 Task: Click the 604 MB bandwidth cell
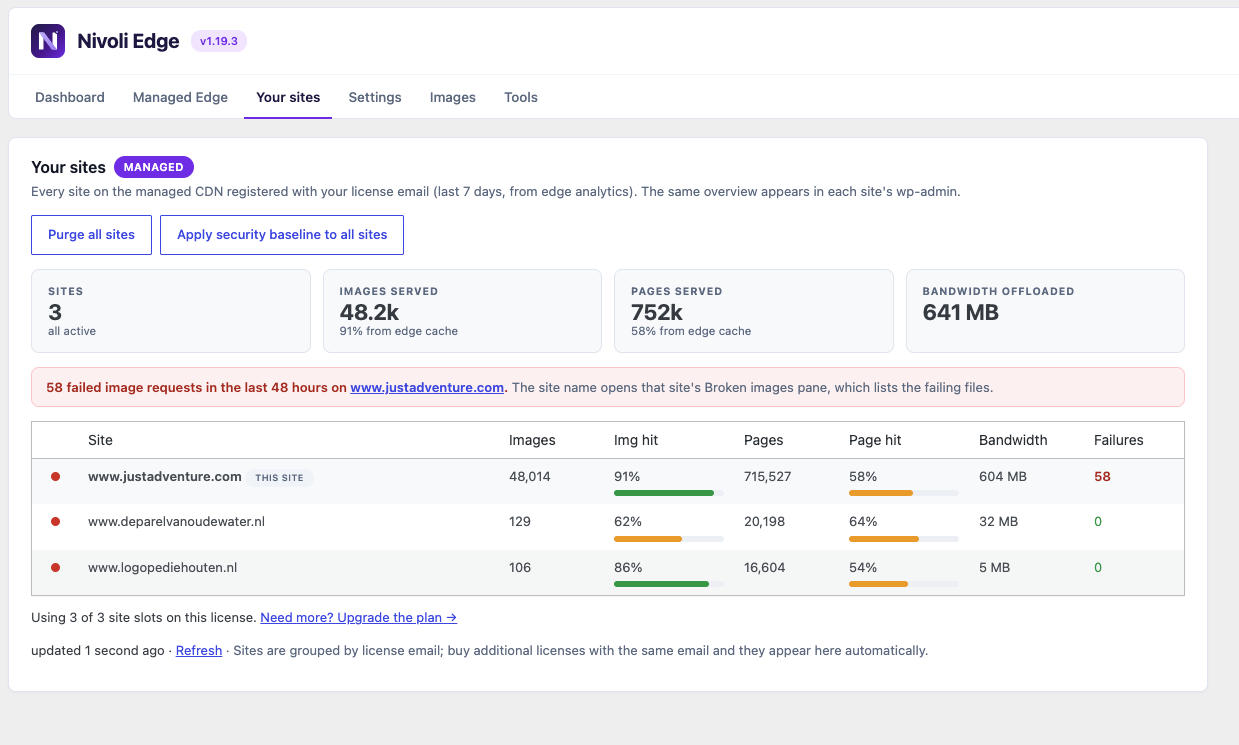(1003, 477)
